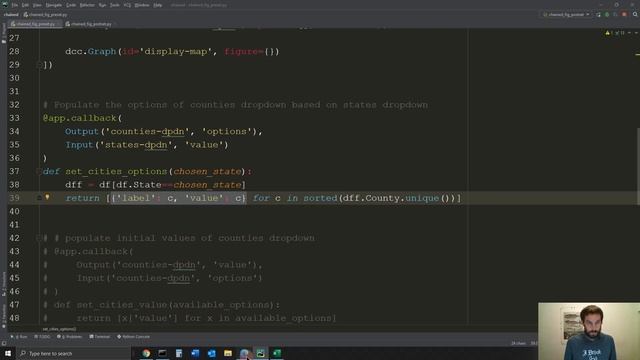Click on @app.callback decorator line 33
The image size is (640, 360).
[x=80, y=118]
